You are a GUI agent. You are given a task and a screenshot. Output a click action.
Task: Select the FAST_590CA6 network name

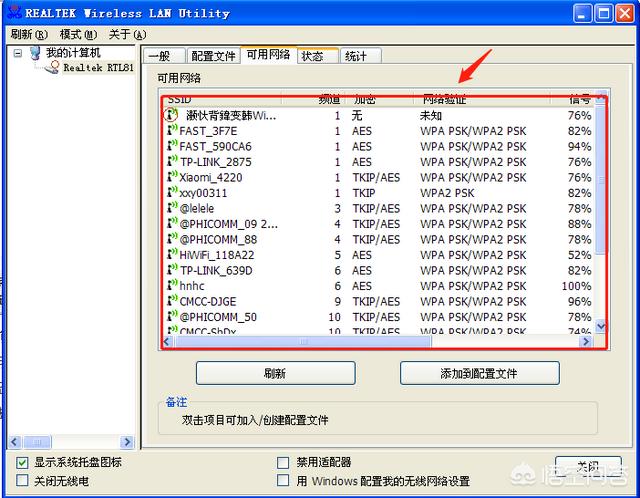[x=216, y=147]
